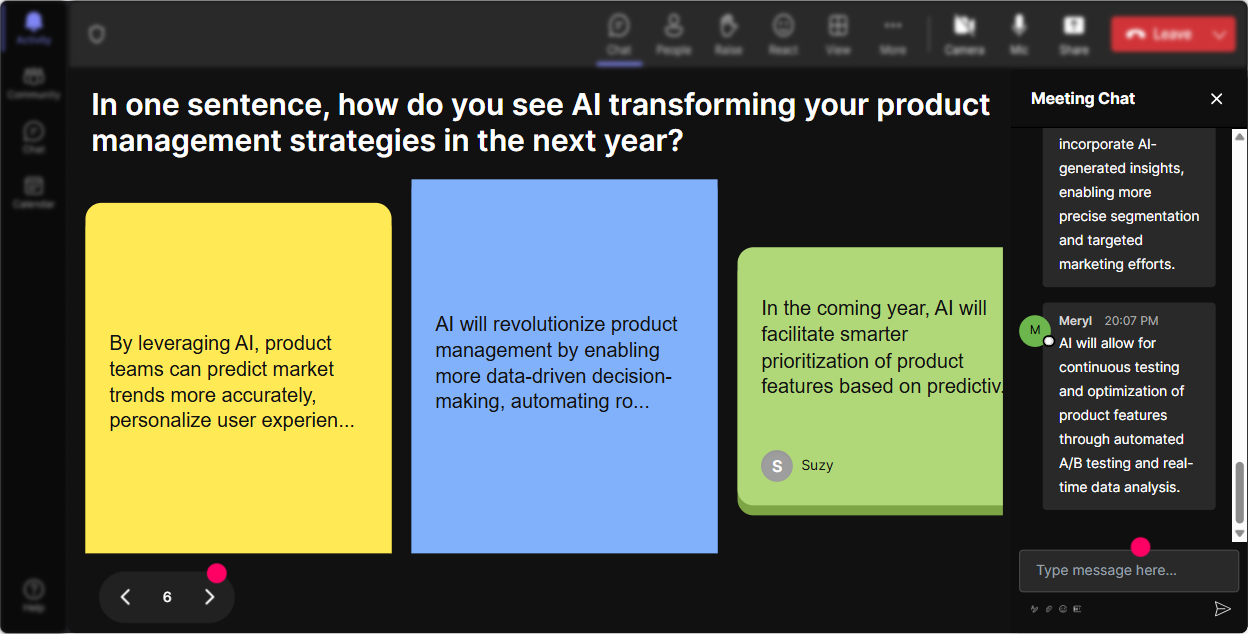Go to the next slide
1248x634 pixels.
click(x=209, y=597)
